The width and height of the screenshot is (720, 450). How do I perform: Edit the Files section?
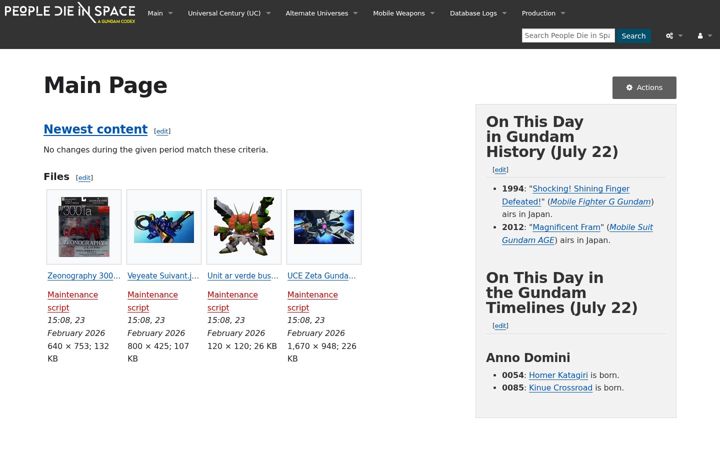[x=84, y=178]
